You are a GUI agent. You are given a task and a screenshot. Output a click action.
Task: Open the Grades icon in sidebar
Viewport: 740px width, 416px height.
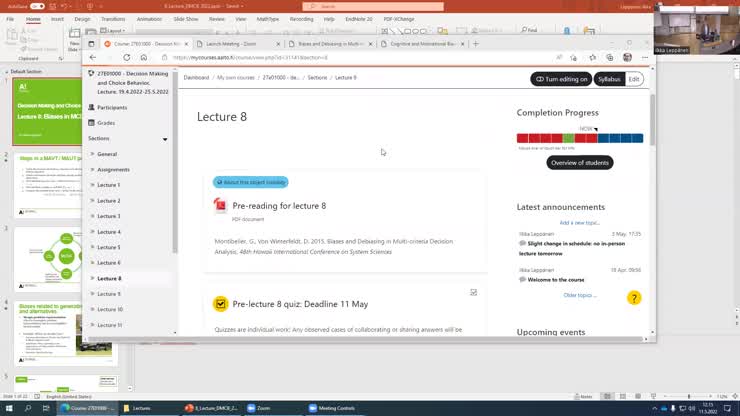(x=92, y=123)
